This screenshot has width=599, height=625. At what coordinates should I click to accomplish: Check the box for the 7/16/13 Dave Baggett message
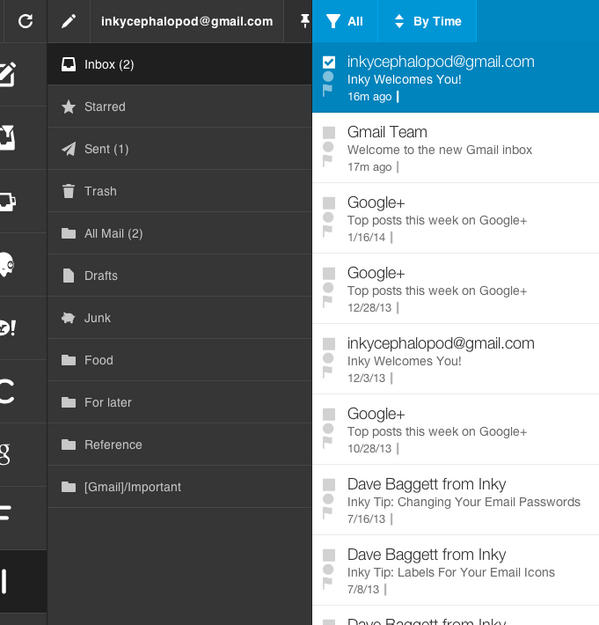[329, 485]
